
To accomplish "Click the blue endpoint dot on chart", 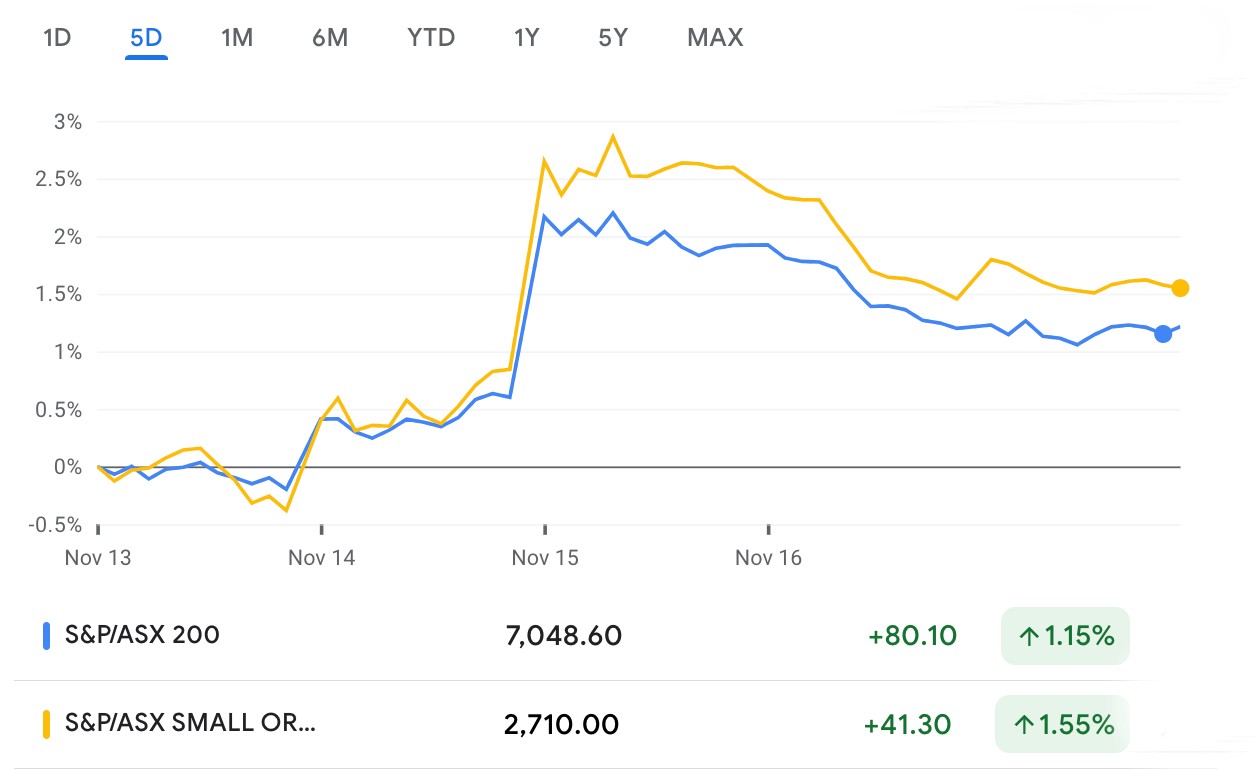I will (x=1163, y=334).
